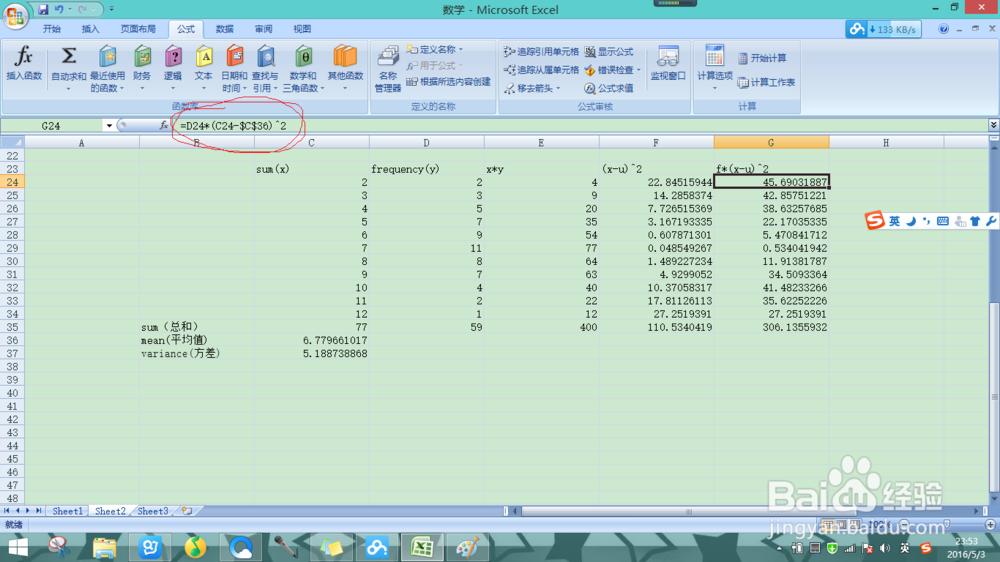Open the Error Checking dropdown arrow
The width and height of the screenshot is (1000, 562).
click(x=638, y=70)
